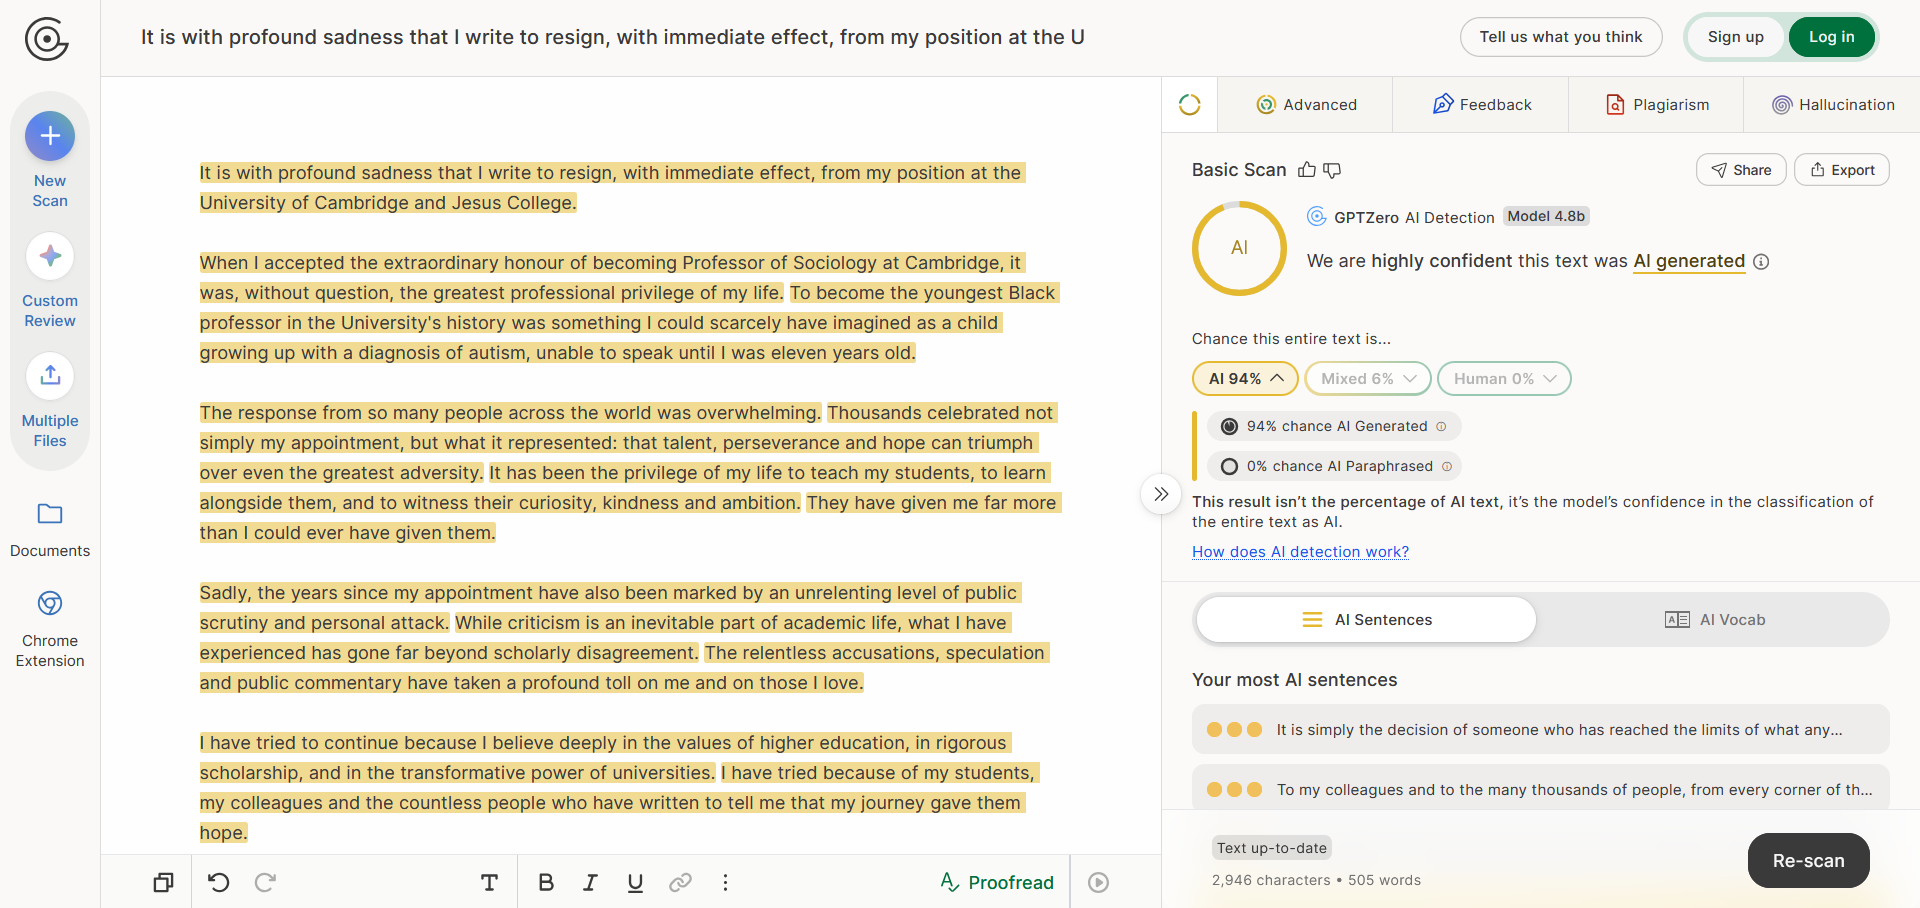
Task: Redo the last edit
Action: 265,882
